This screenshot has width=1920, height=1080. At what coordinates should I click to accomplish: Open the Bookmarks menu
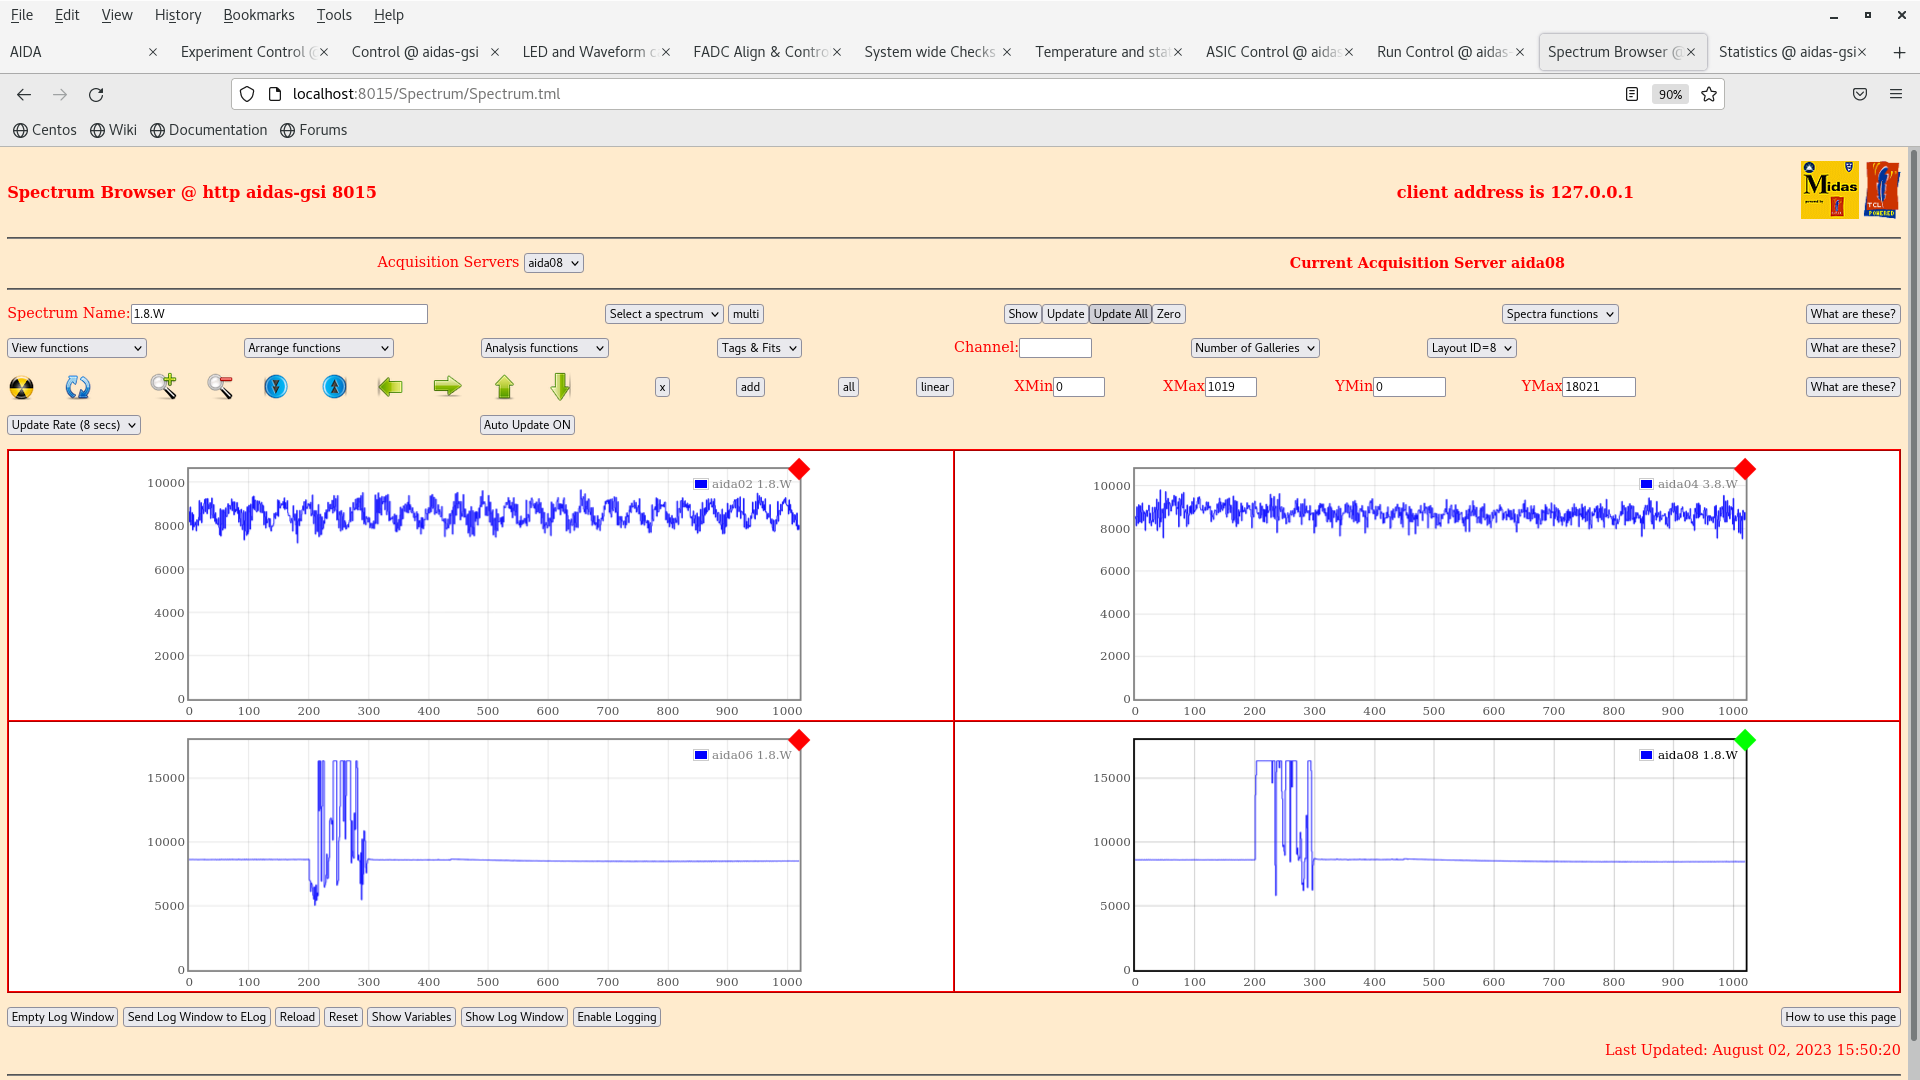(x=258, y=15)
